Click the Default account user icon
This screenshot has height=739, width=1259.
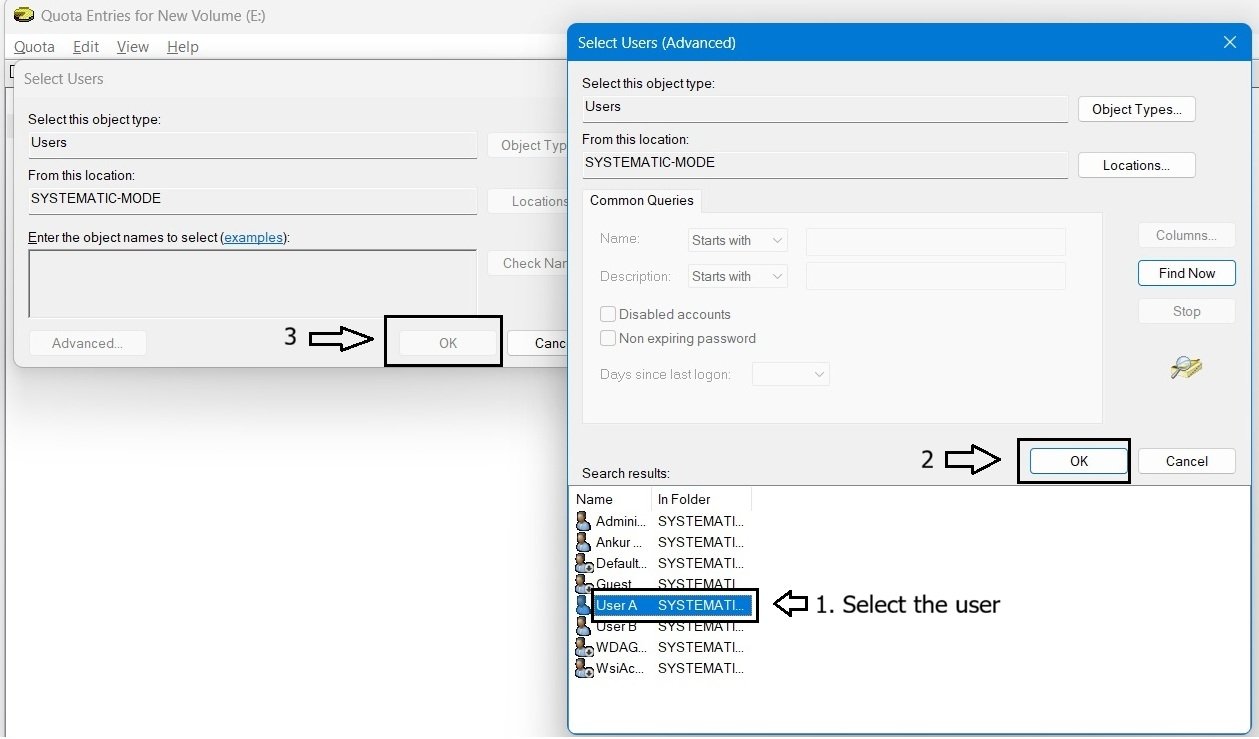[584, 563]
